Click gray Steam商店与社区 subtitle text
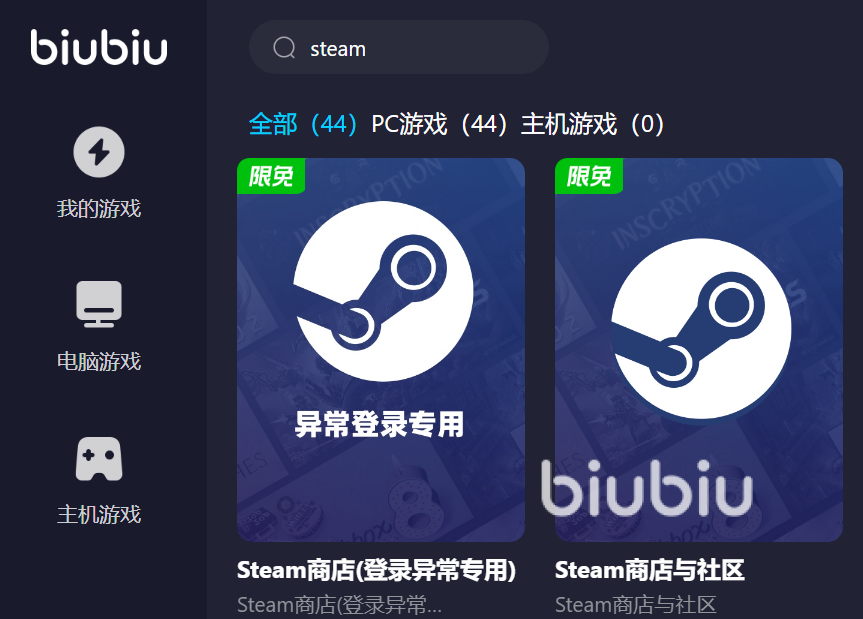Viewport: 863px width, 619px height. coord(636,605)
